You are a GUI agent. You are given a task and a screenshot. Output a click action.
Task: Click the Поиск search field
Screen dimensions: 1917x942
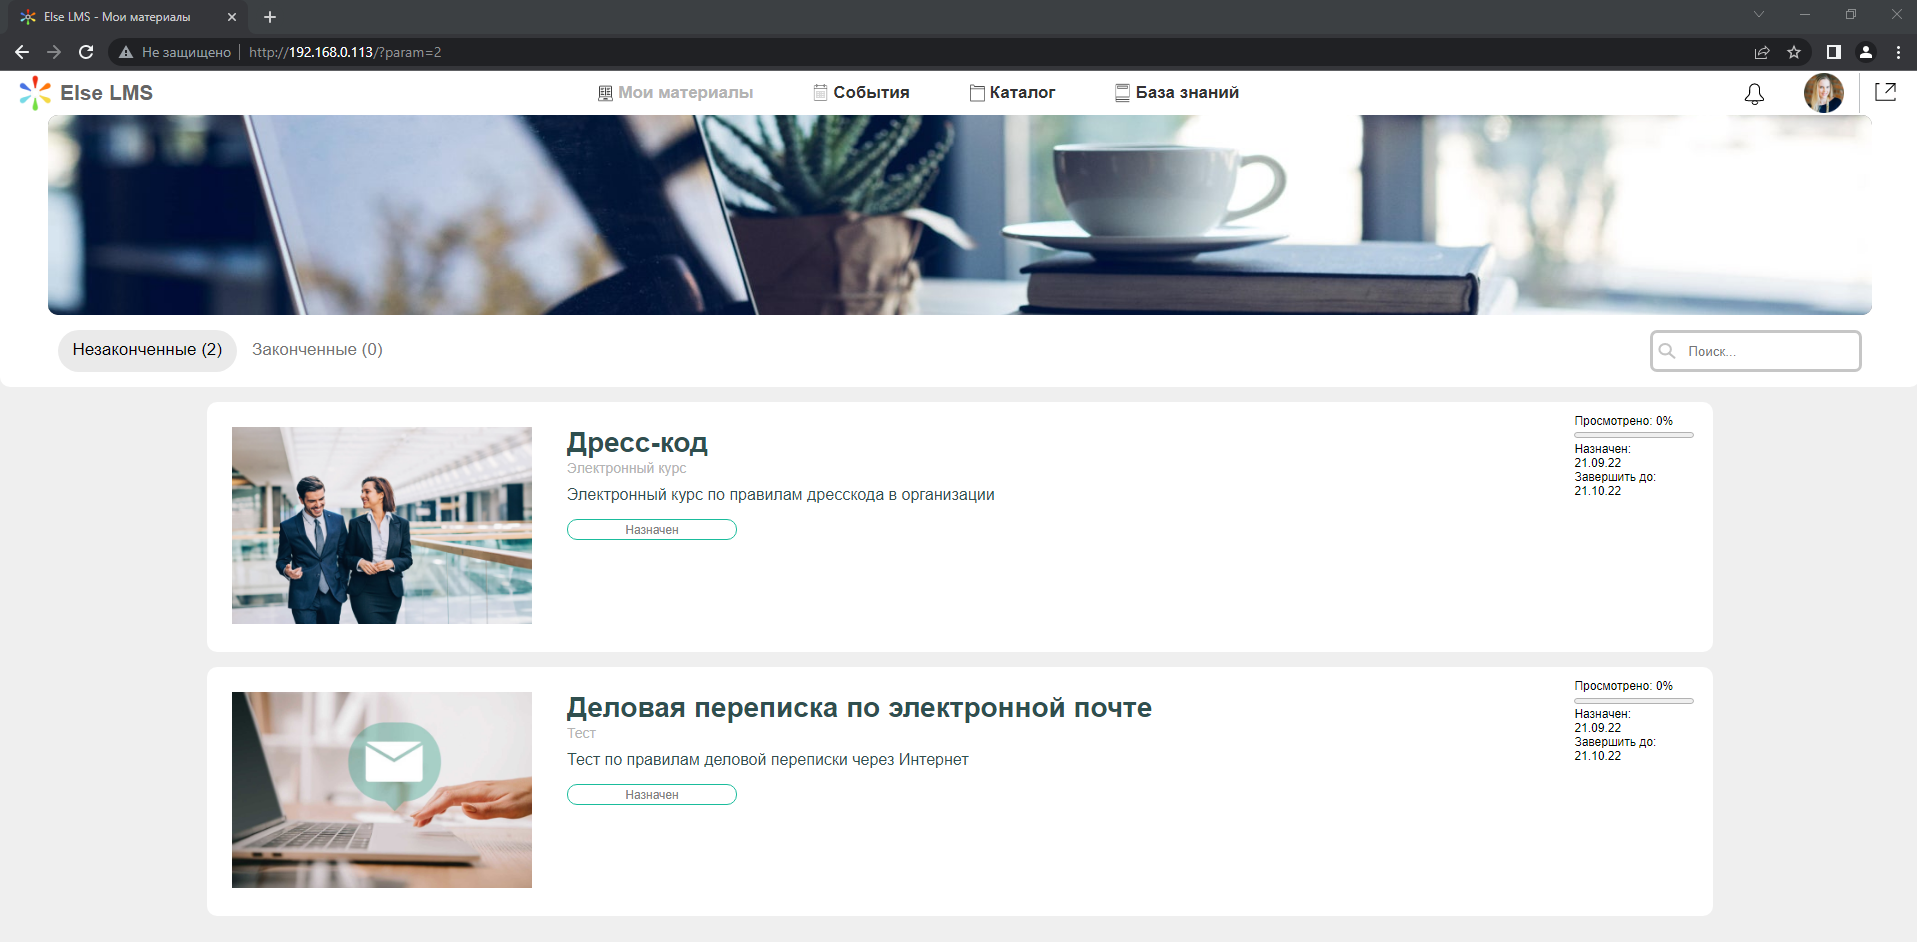1765,351
